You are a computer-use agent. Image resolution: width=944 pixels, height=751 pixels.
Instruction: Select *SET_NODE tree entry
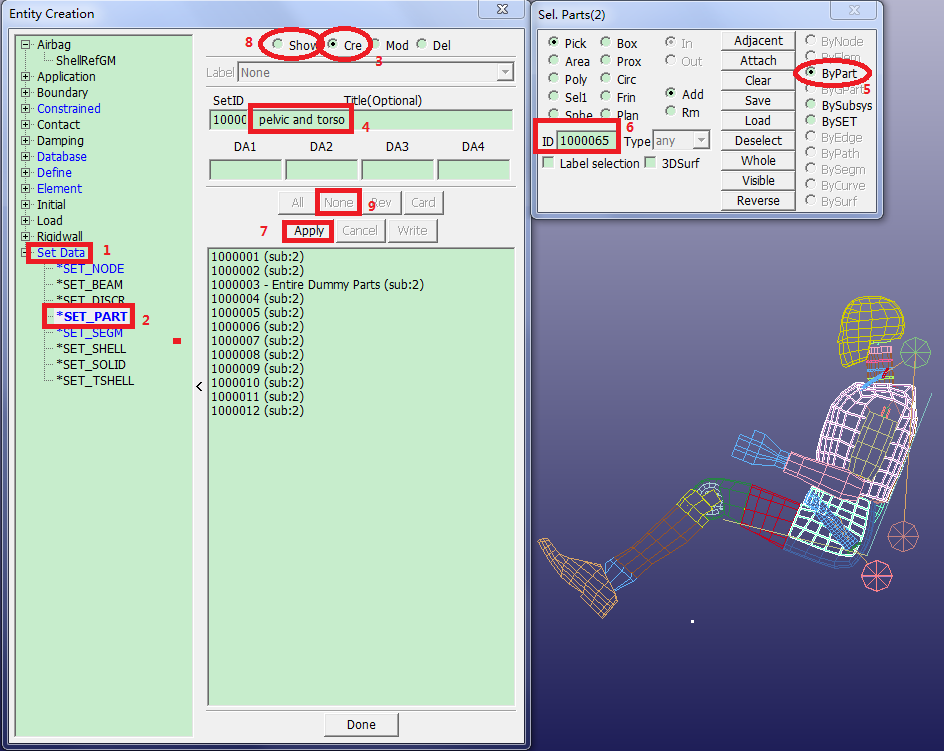pyautogui.click(x=90, y=269)
